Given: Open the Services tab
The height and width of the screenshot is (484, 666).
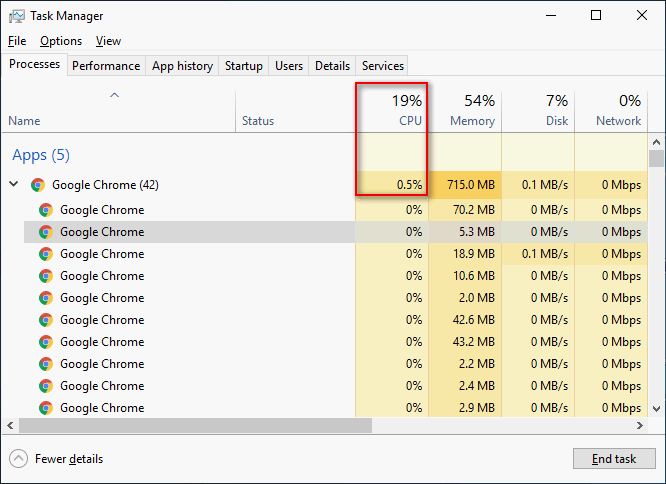Looking at the screenshot, I should [382, 66].
